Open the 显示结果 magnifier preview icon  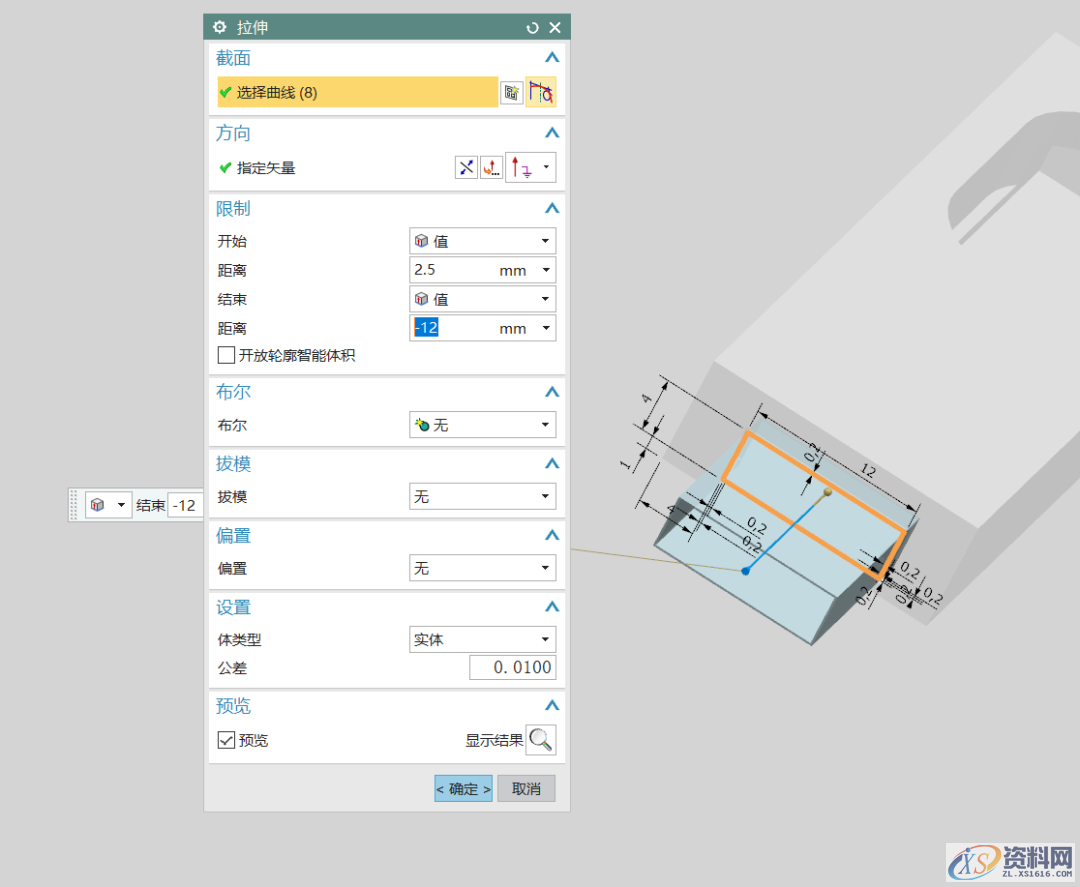(x=541, y=740)
